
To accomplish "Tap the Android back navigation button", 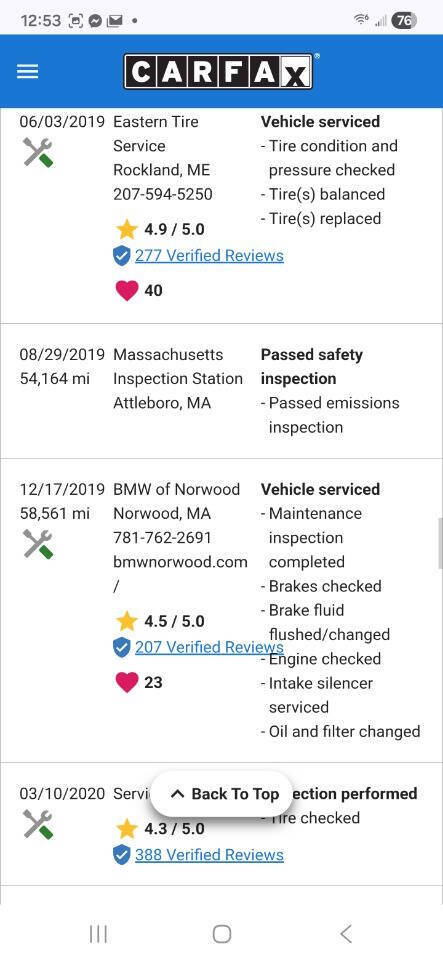I will (x=346, y=934).
